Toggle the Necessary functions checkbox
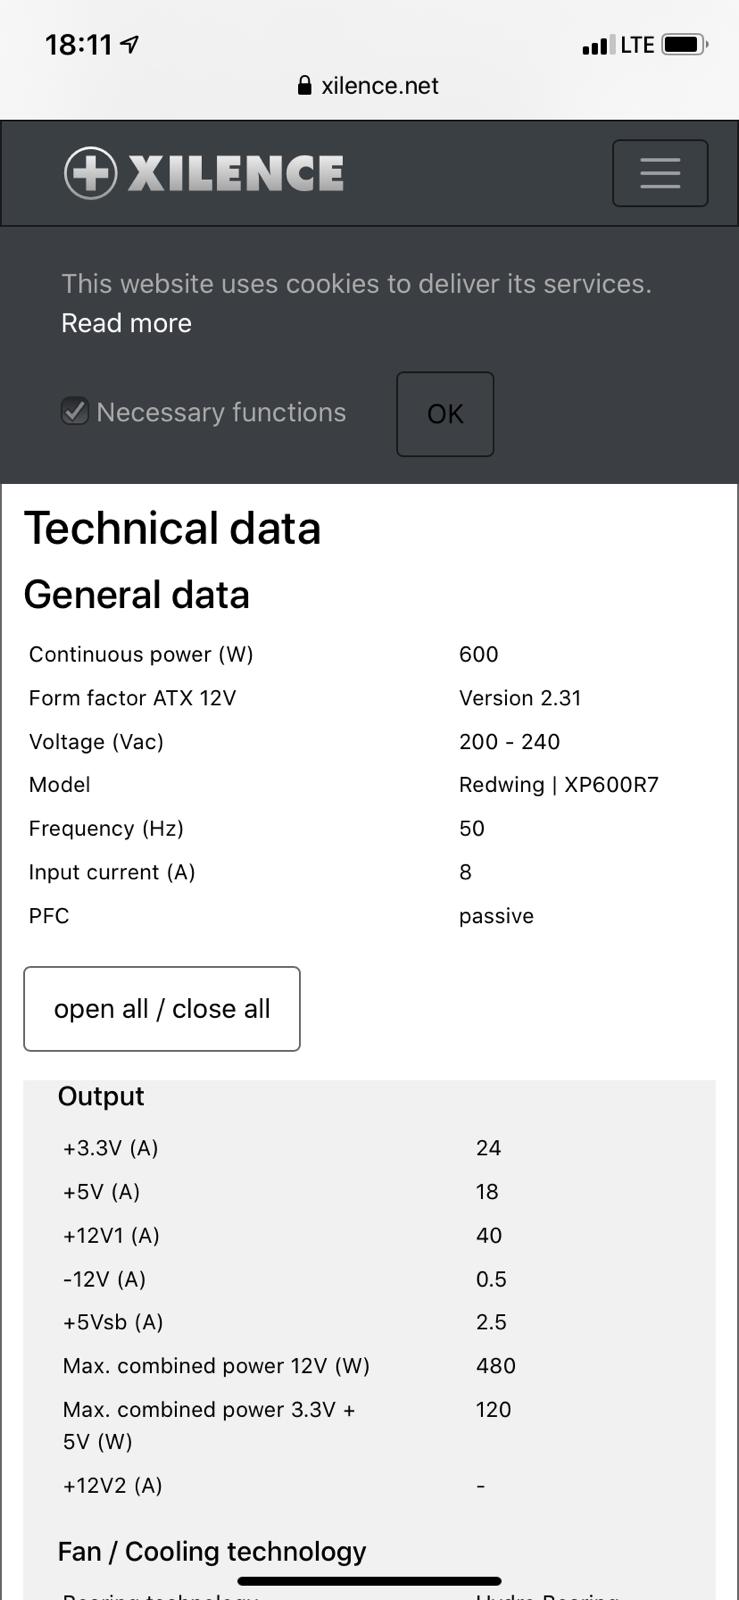Viewport: 739px width, 1600px height. (75, 411)
